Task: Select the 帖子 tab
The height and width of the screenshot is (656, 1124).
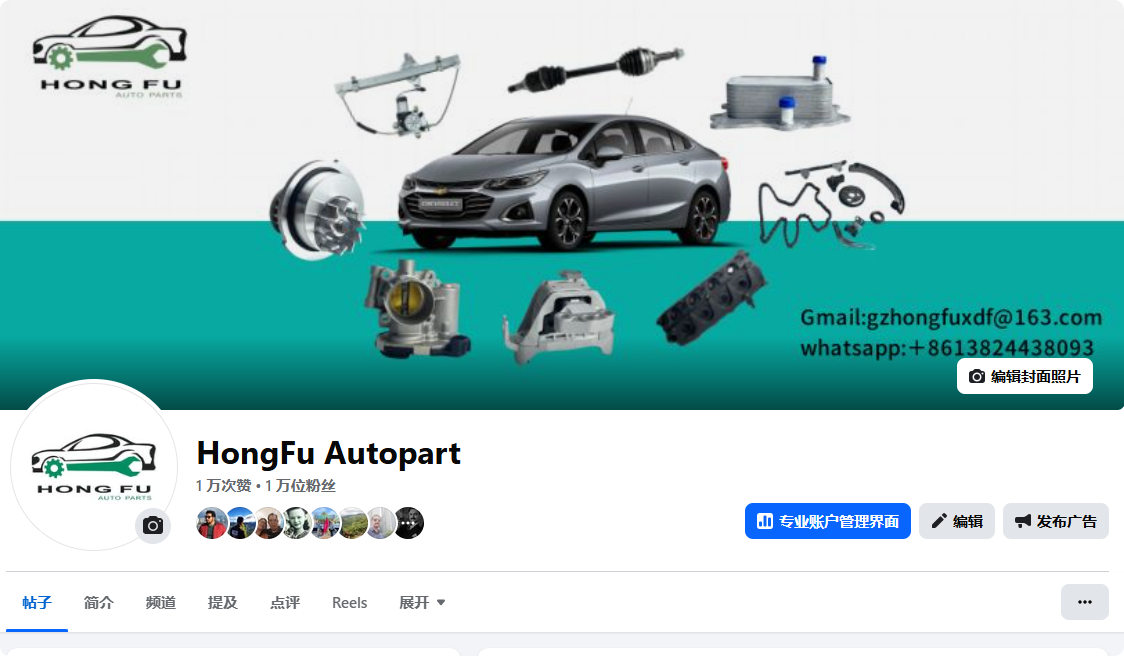Action: click(37, 602)
